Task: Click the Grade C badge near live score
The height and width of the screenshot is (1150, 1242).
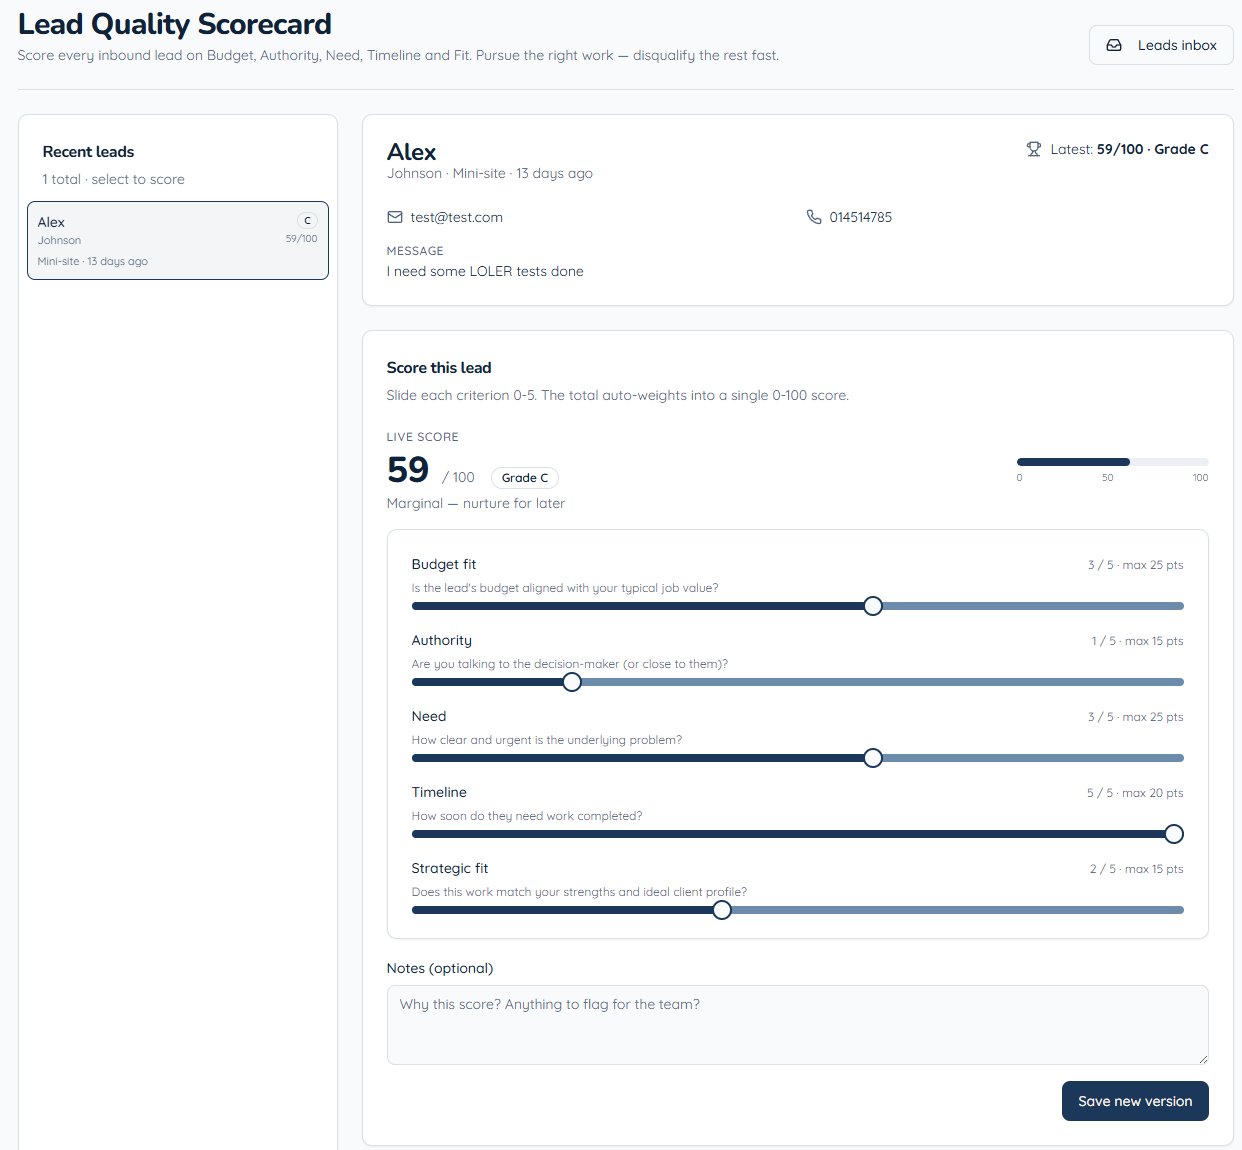Action: click(525, 478)
